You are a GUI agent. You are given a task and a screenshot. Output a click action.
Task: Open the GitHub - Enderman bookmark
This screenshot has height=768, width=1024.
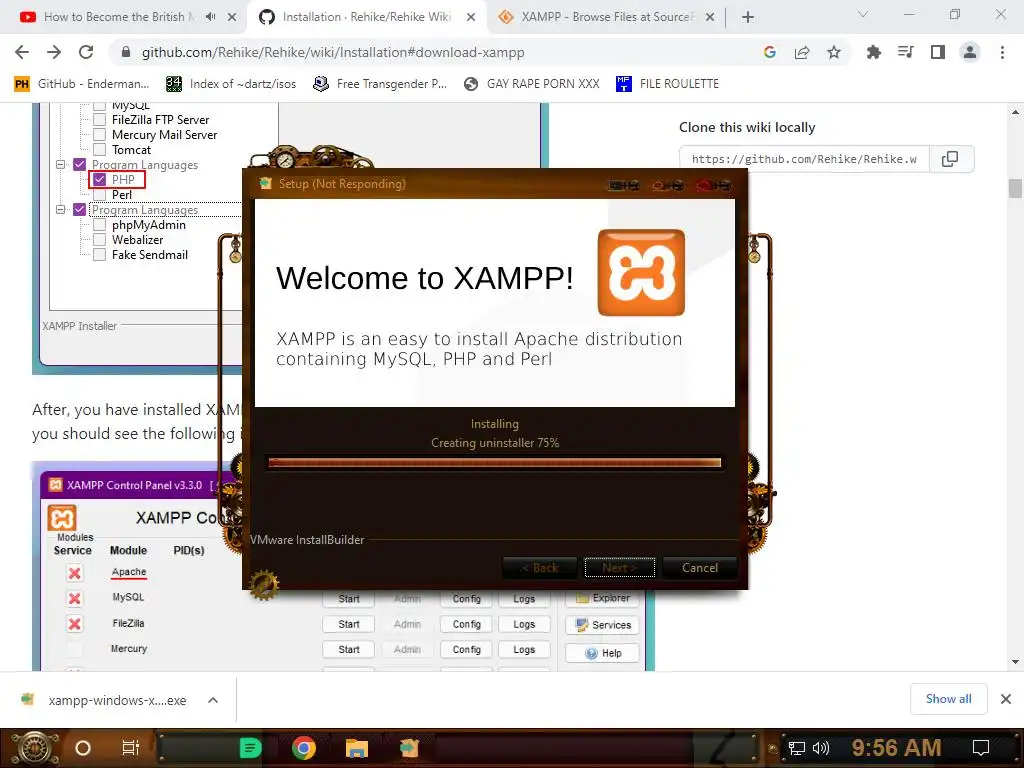pyautogui.click(x=82, y=84)
